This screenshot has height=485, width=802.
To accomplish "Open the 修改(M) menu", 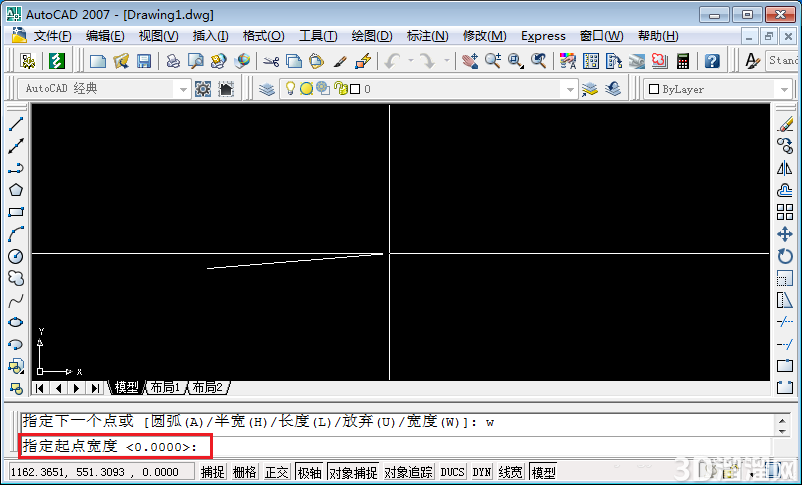I will (x=484, y=36).
